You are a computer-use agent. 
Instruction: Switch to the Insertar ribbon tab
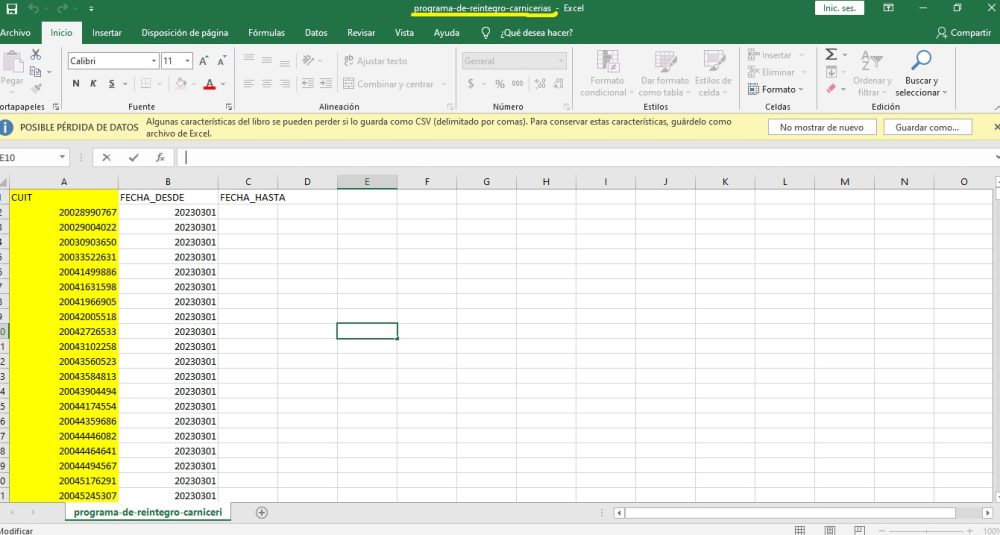(107, 32)
